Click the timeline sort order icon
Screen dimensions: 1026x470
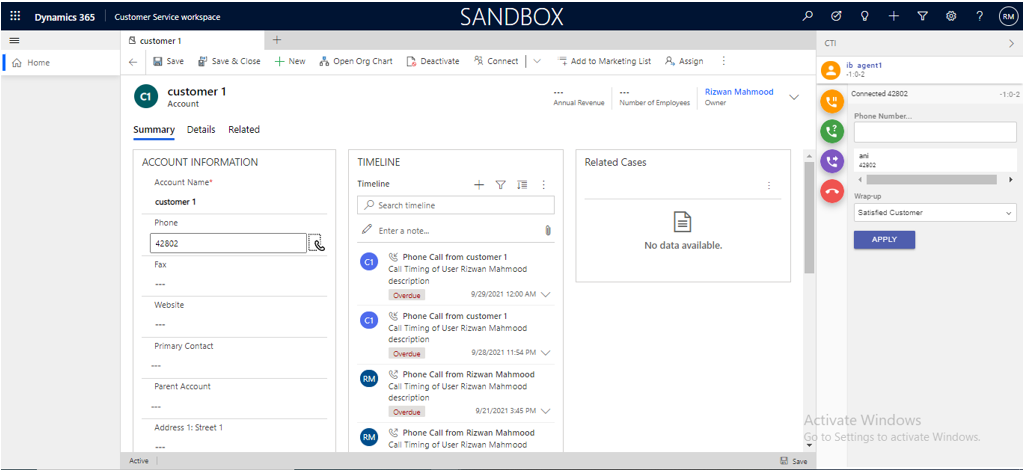click(x=522, y=185)
